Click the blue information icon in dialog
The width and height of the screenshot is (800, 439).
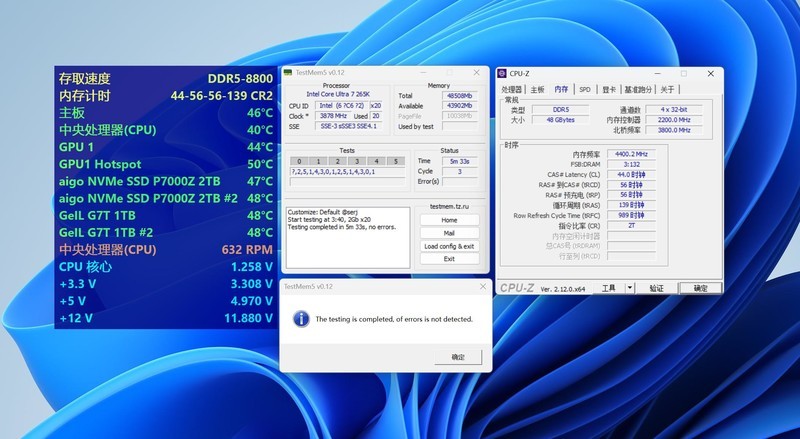tap(299, 318)
